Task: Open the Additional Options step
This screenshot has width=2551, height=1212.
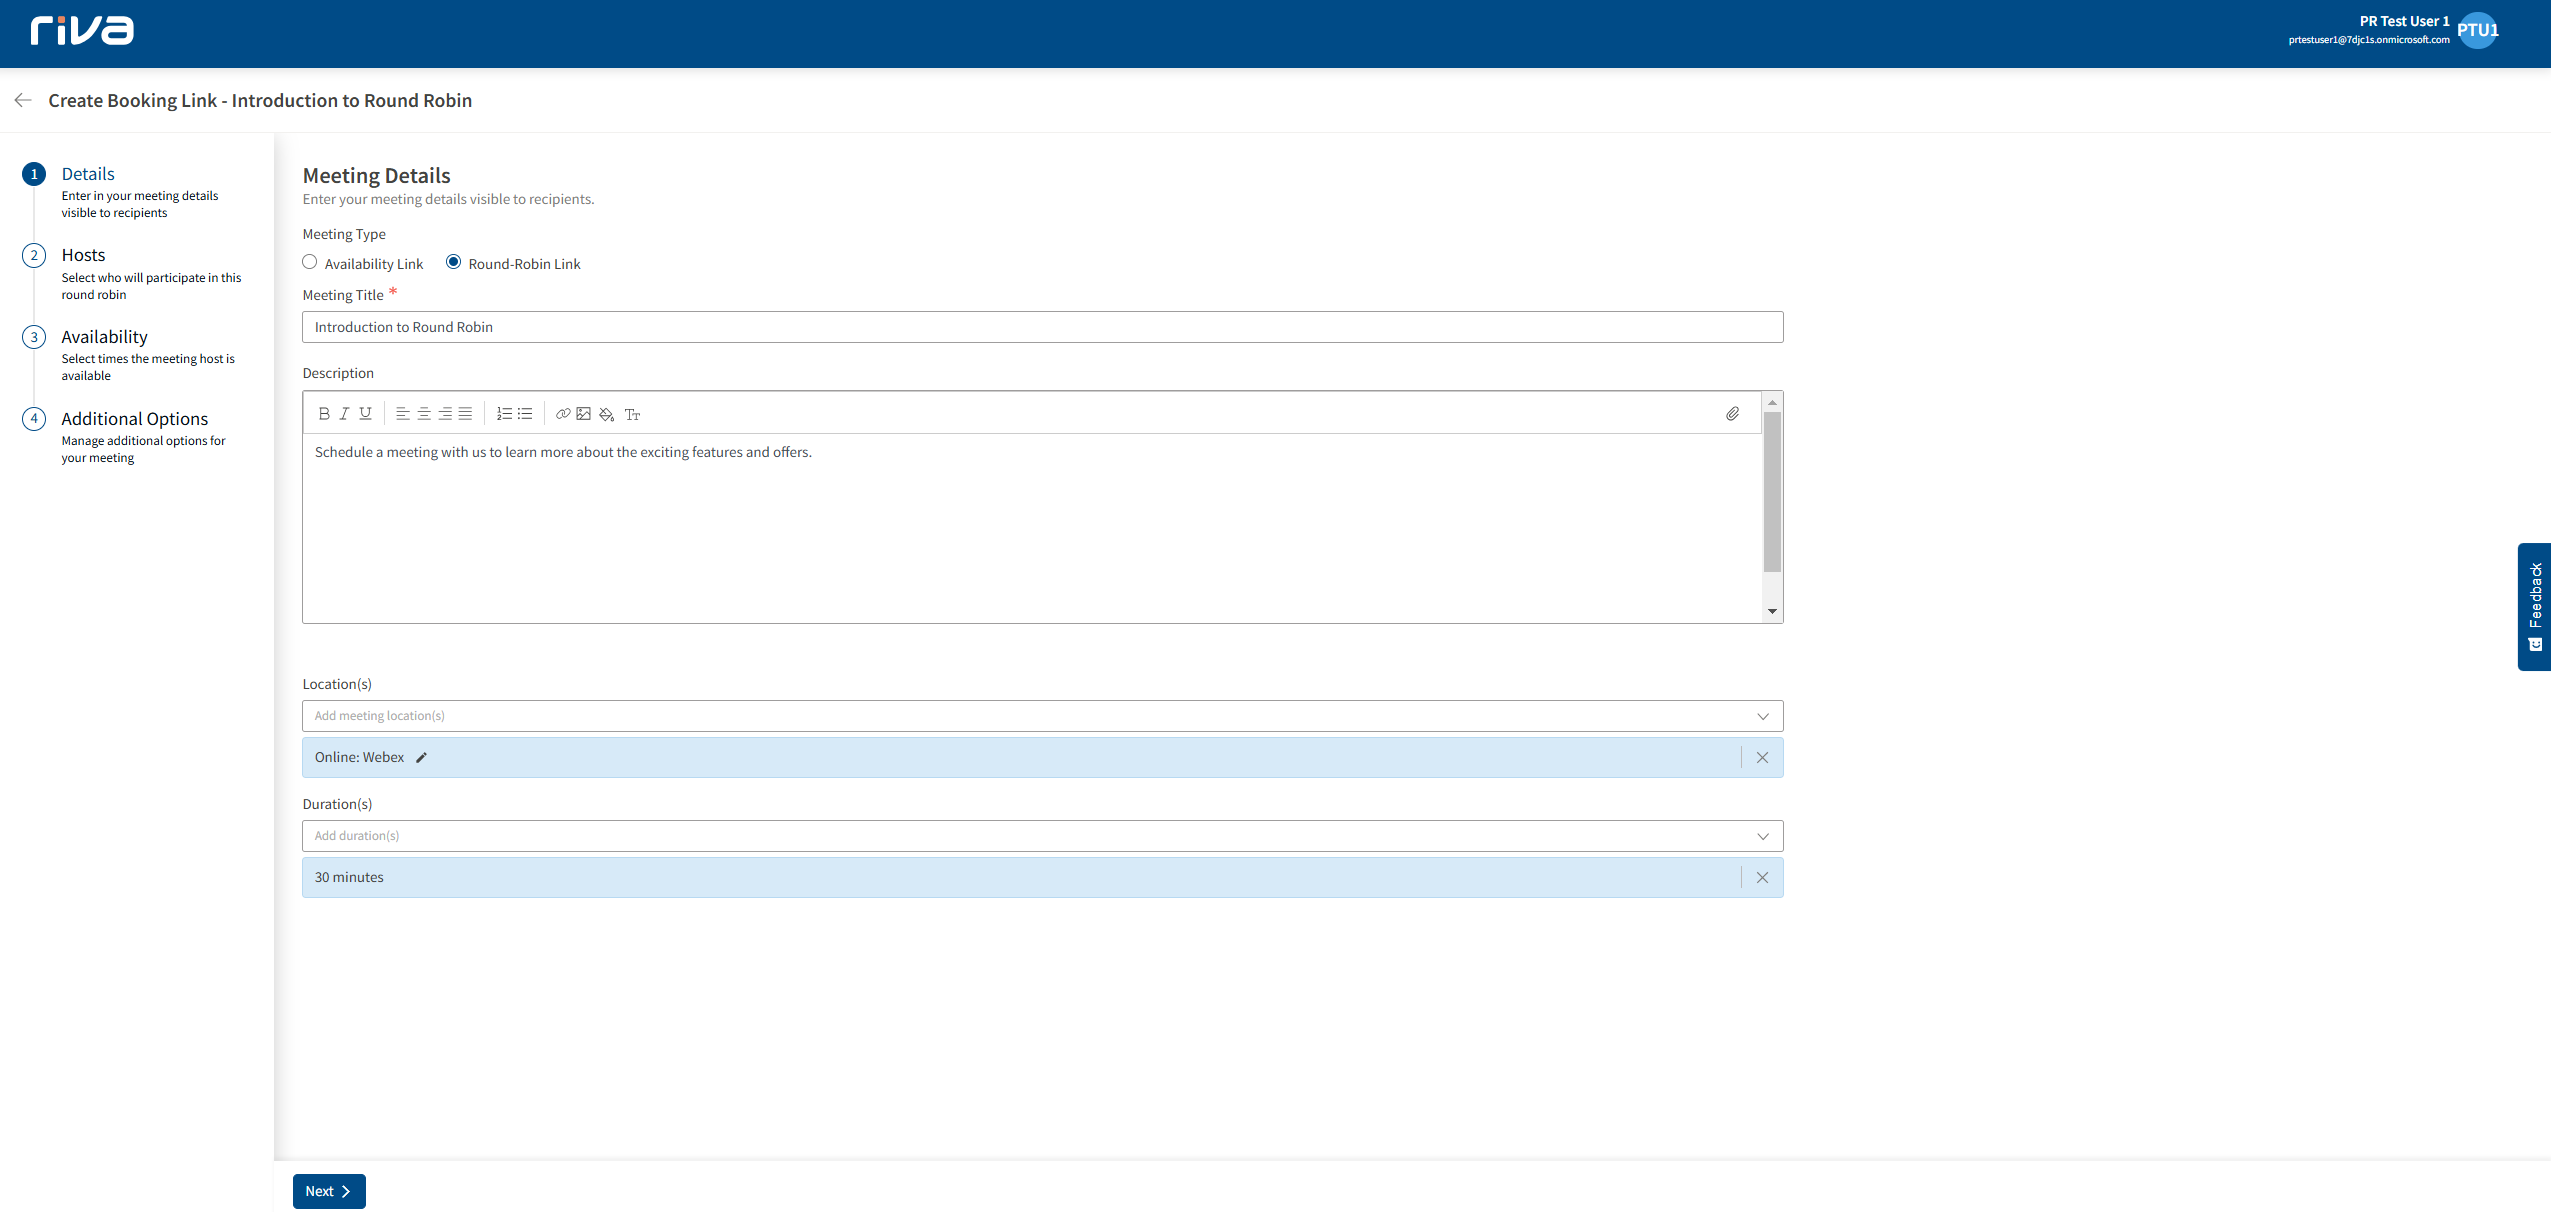Action: (134, 419)
